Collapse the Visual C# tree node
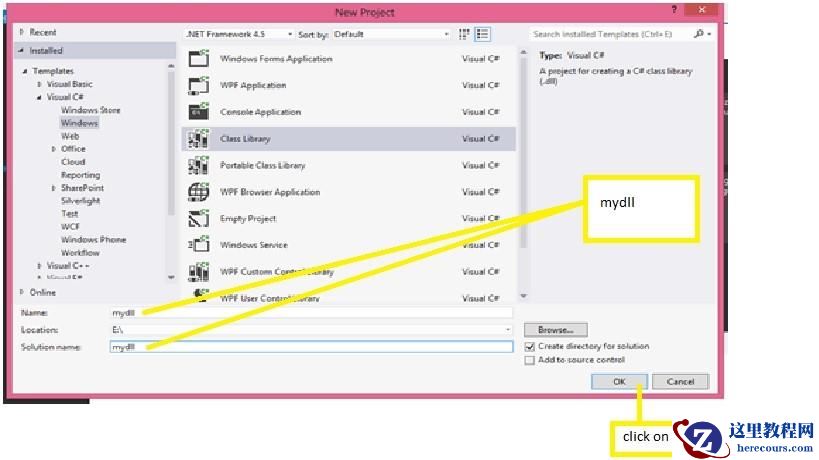The image size is (819, 460). (39, 97)
